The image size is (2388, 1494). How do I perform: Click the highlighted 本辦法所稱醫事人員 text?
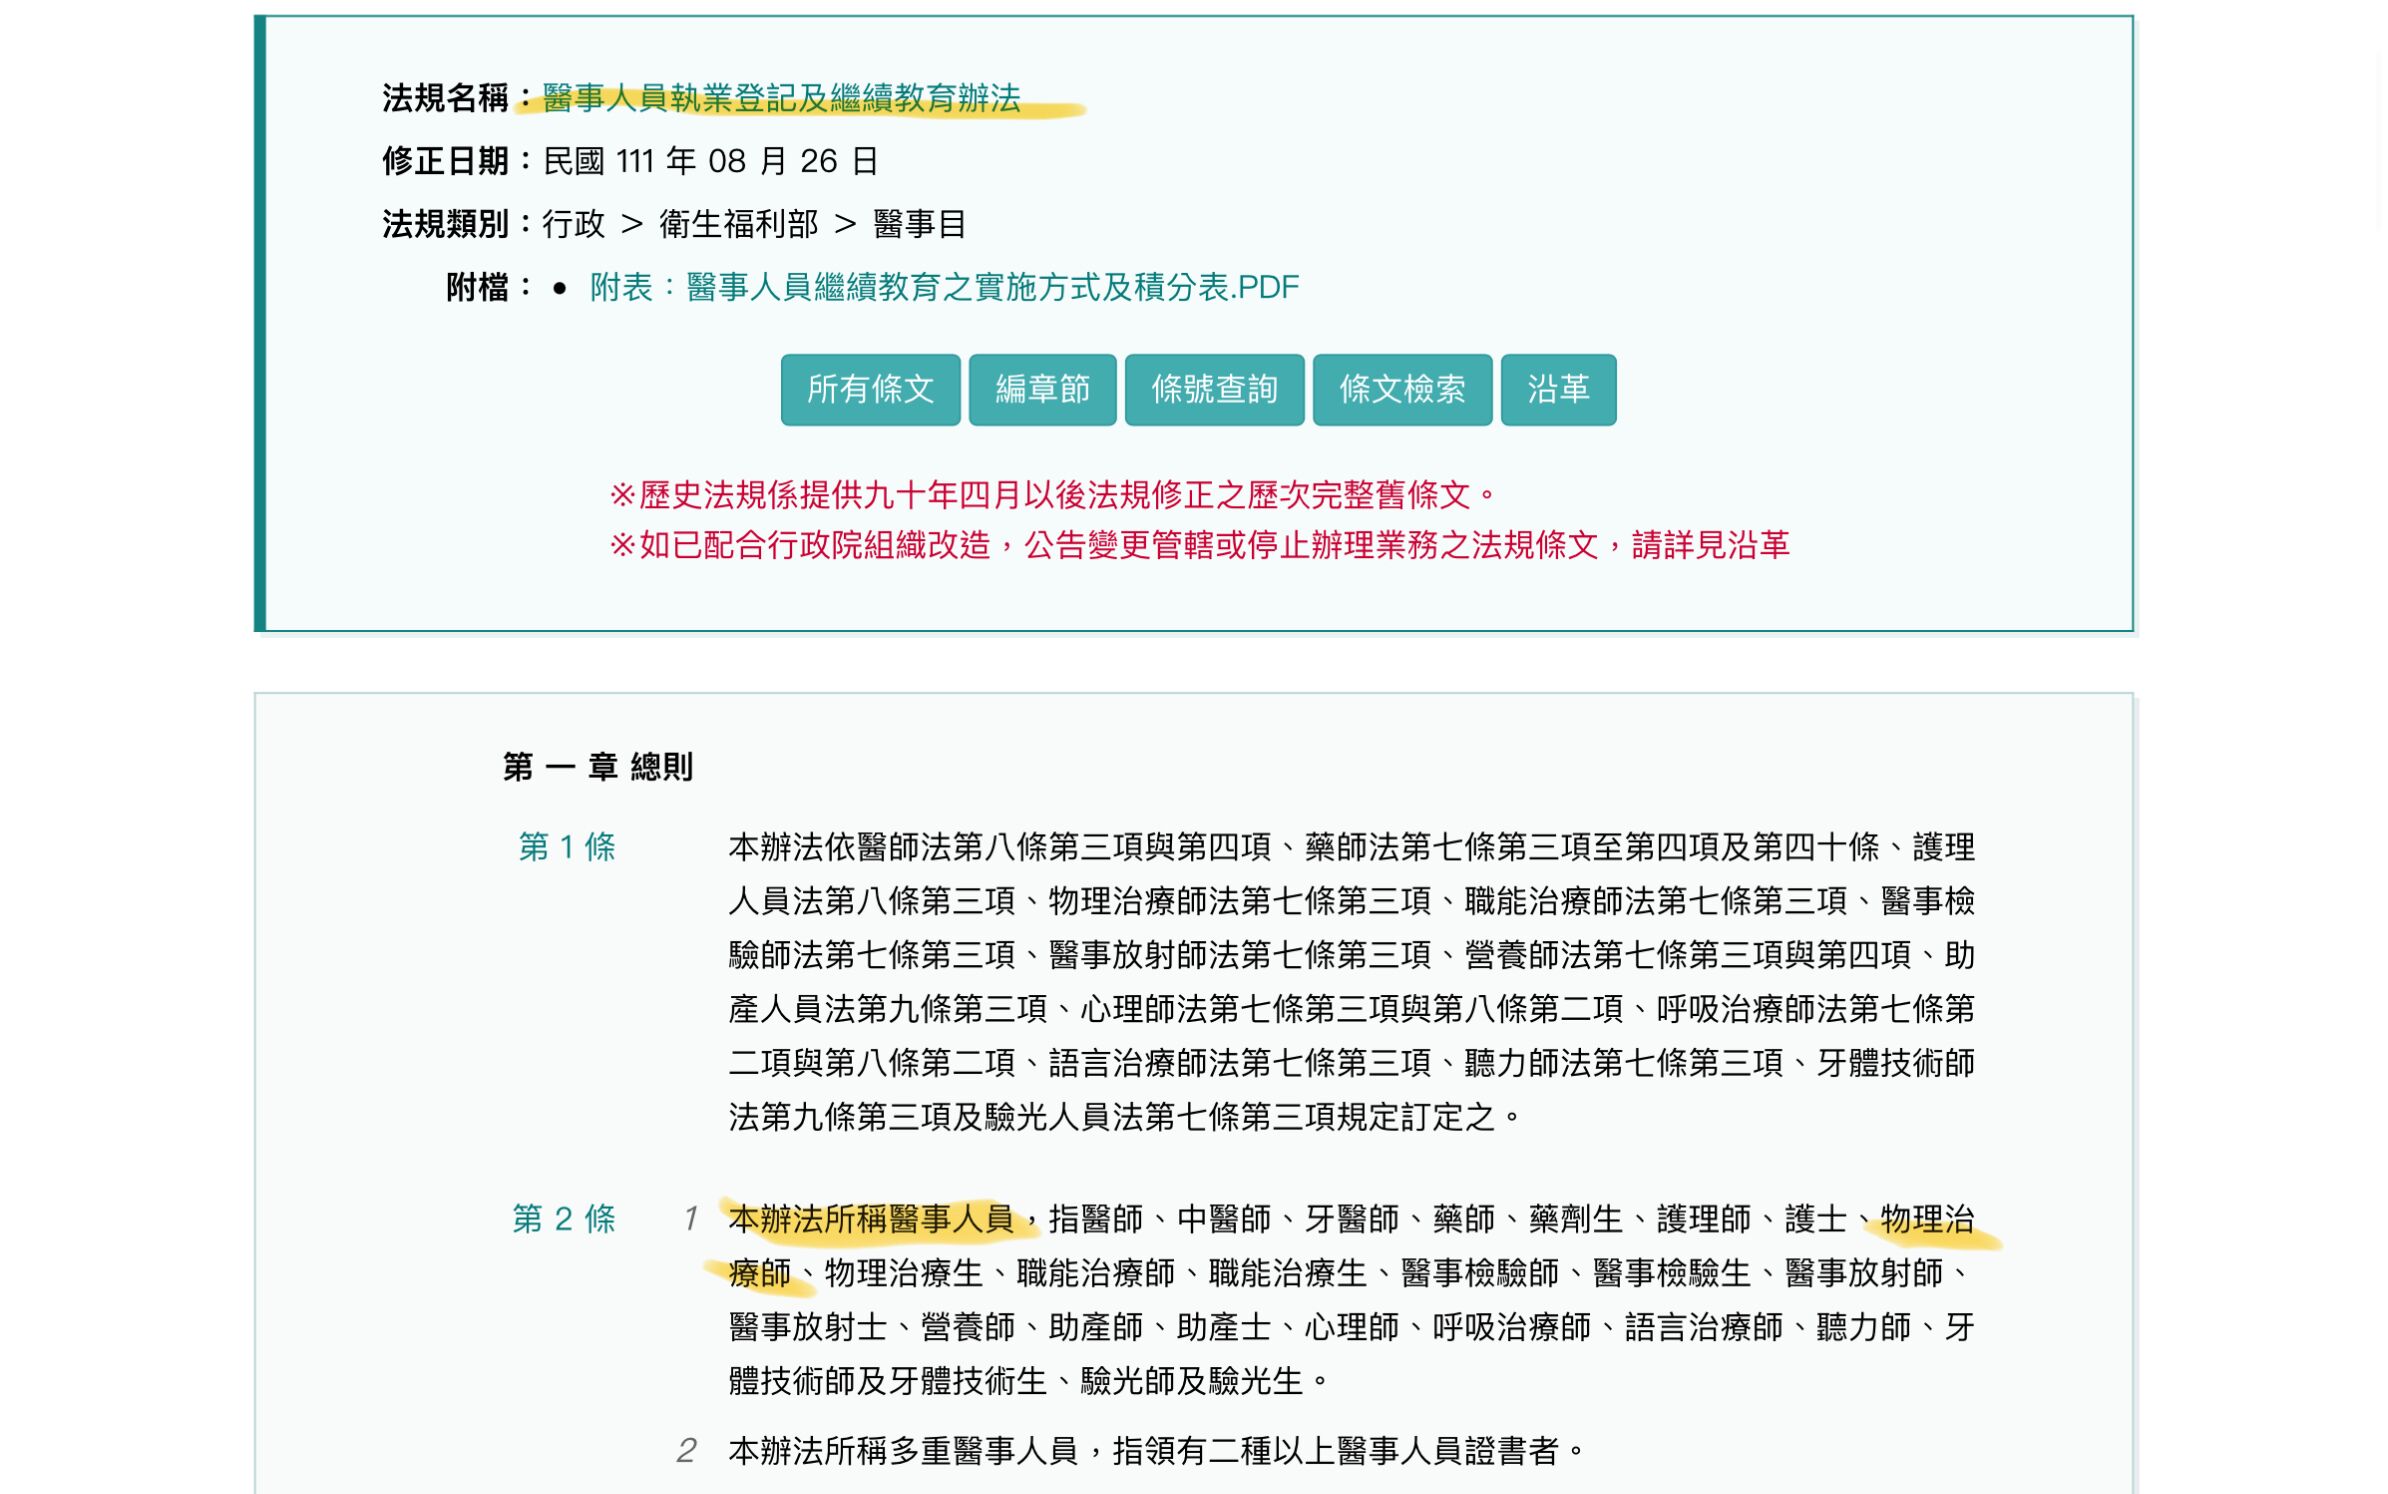coord(870,1219)
